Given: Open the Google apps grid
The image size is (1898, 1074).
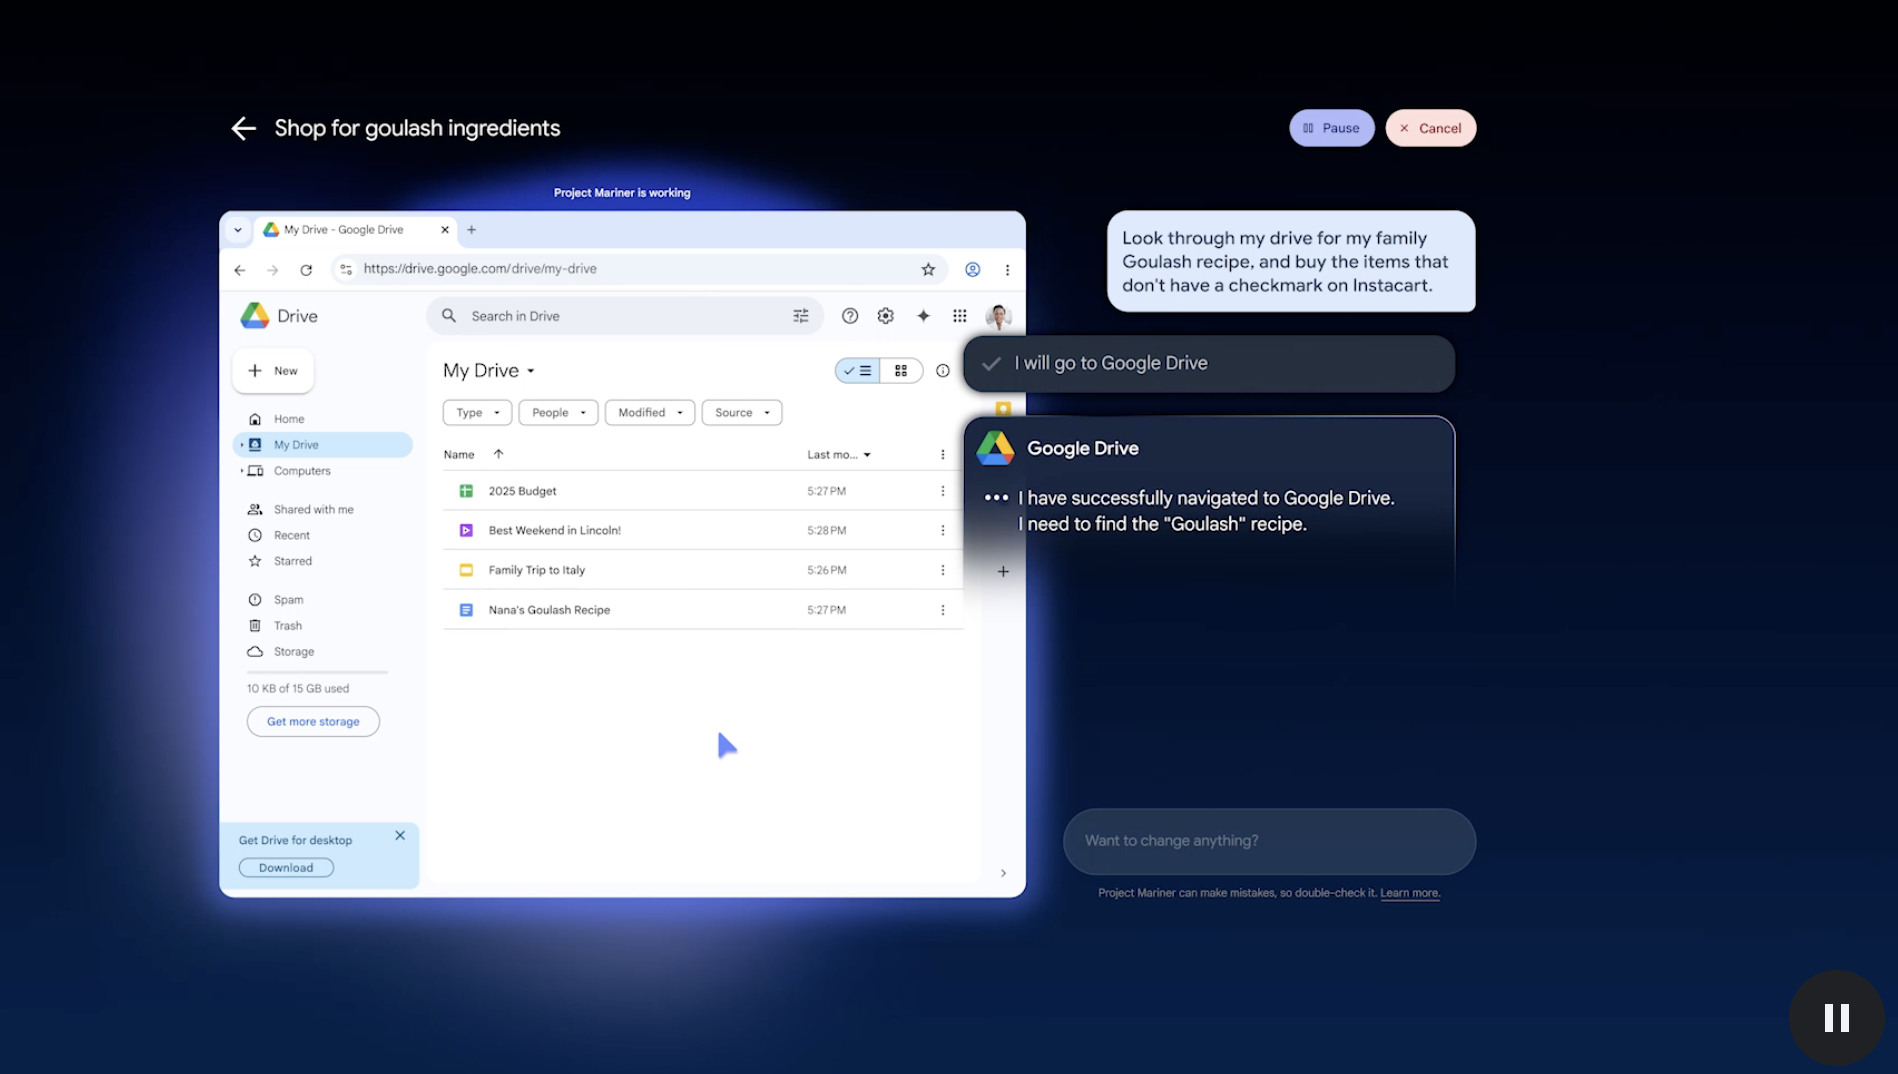Looking at the screenshot, I should (x=960, y=316).
